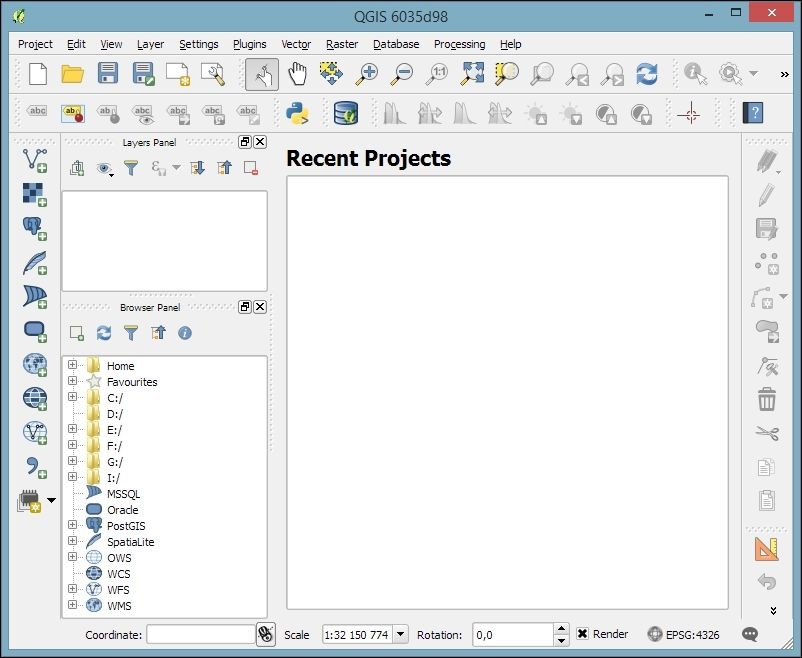Expand the Home folder tree node
Viewport: 802px width, 658px height.
pos(72,366)
